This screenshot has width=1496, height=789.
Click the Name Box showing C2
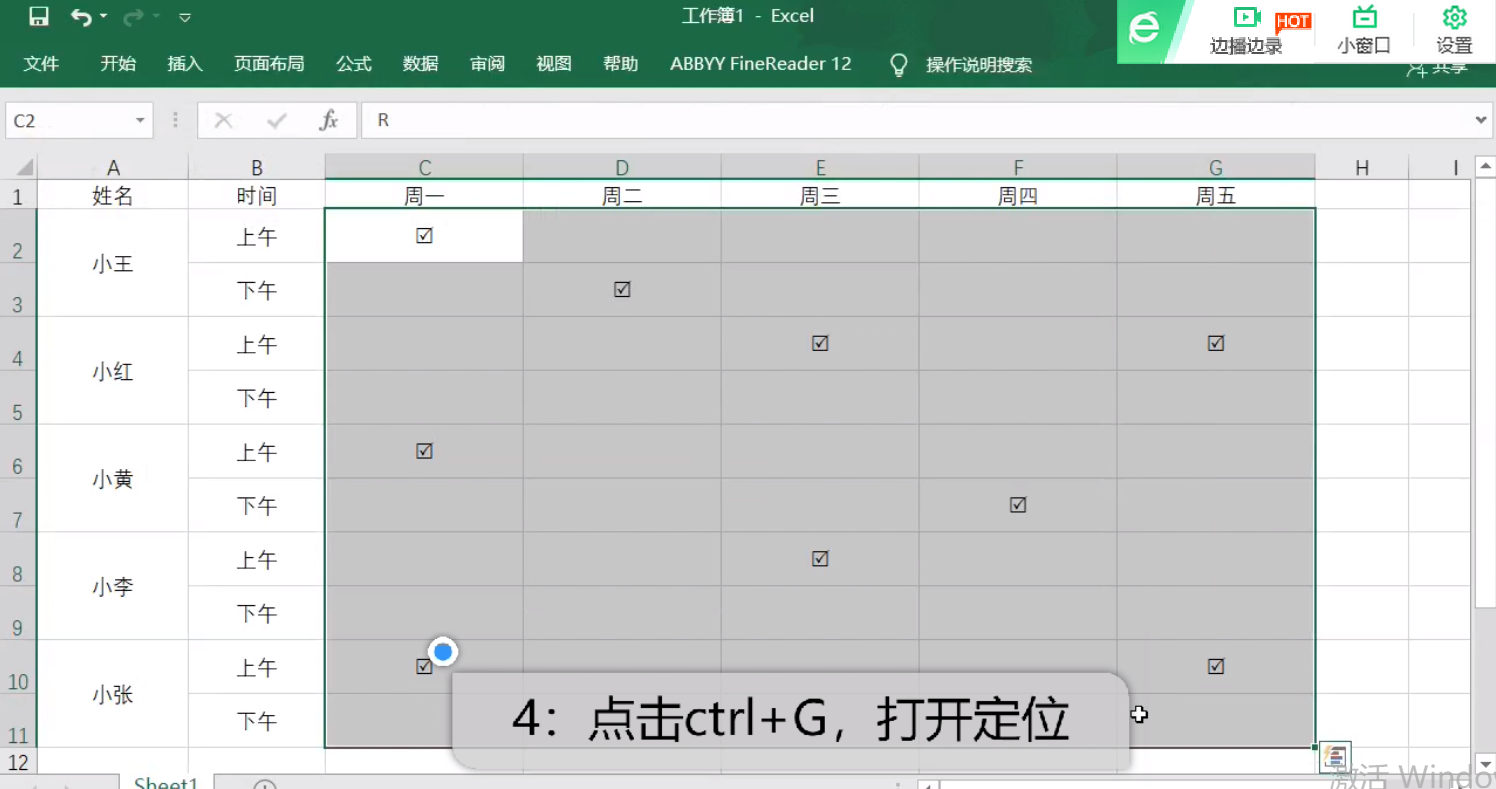point(68,121)
